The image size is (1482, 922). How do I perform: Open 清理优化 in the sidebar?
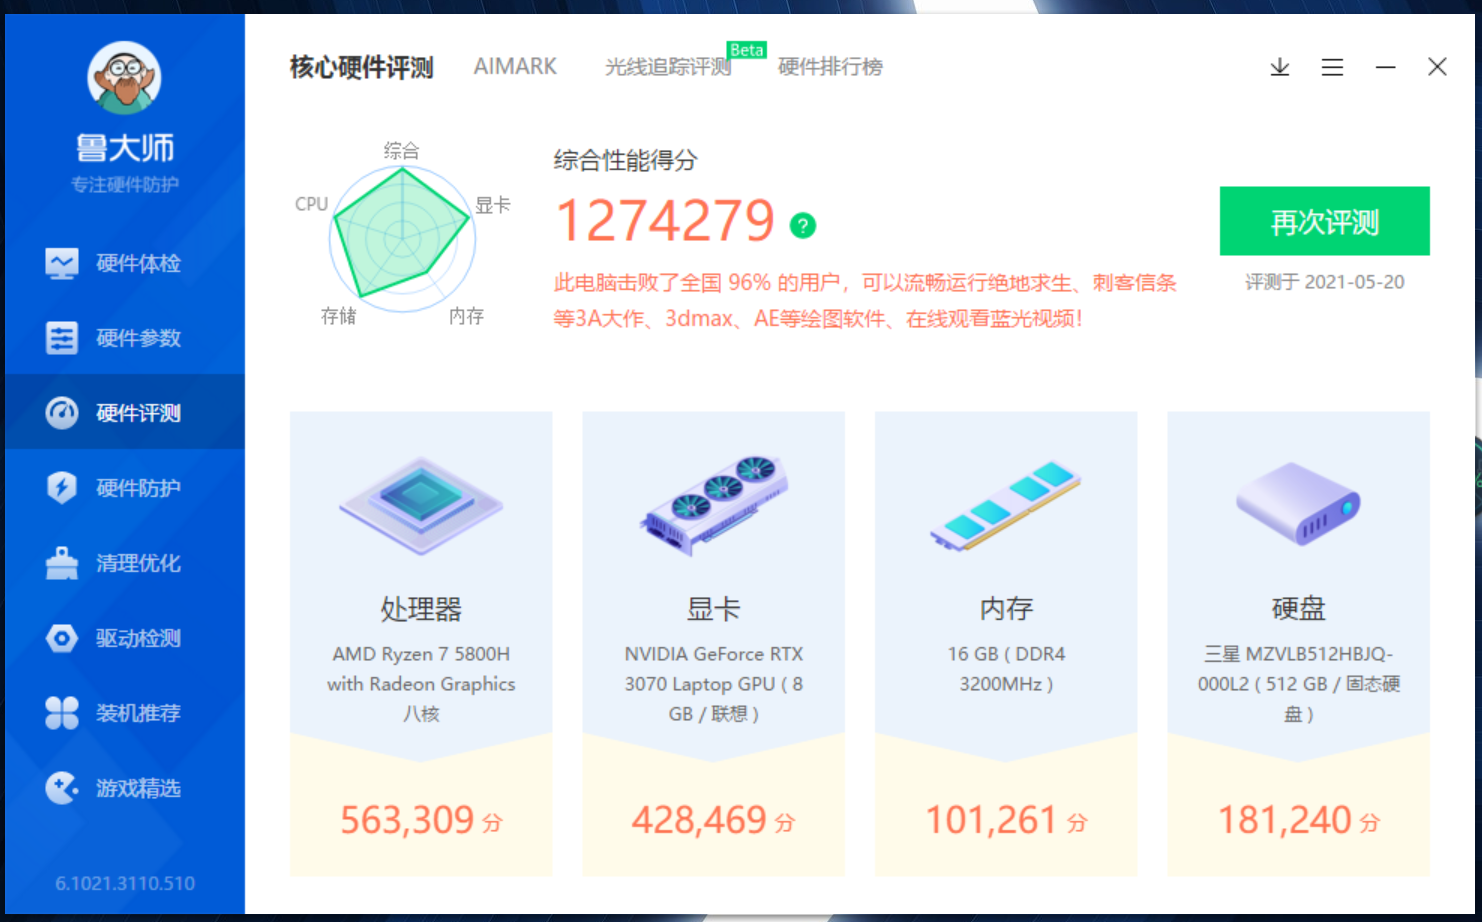click(125, 562)
